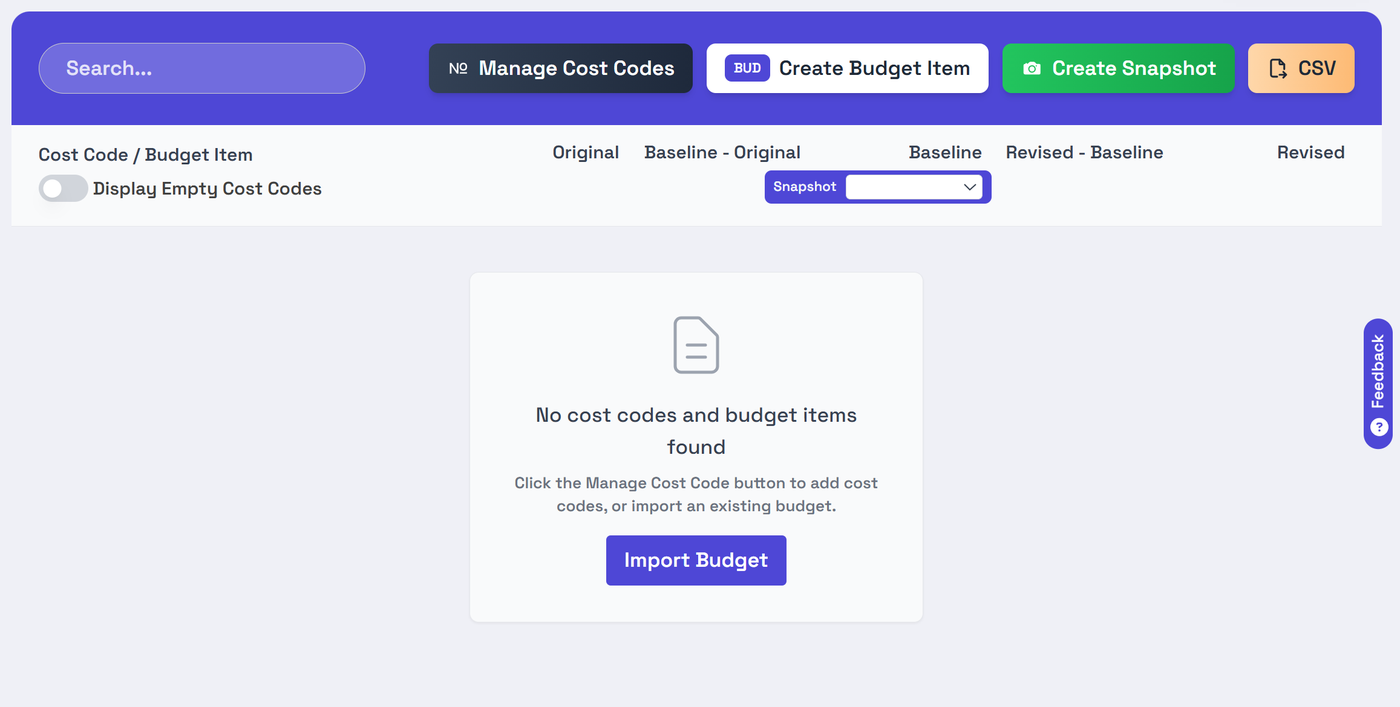1400x707 pixels.
Task: Click the Cost Code / Budget Item header
Action: point(145,155)
